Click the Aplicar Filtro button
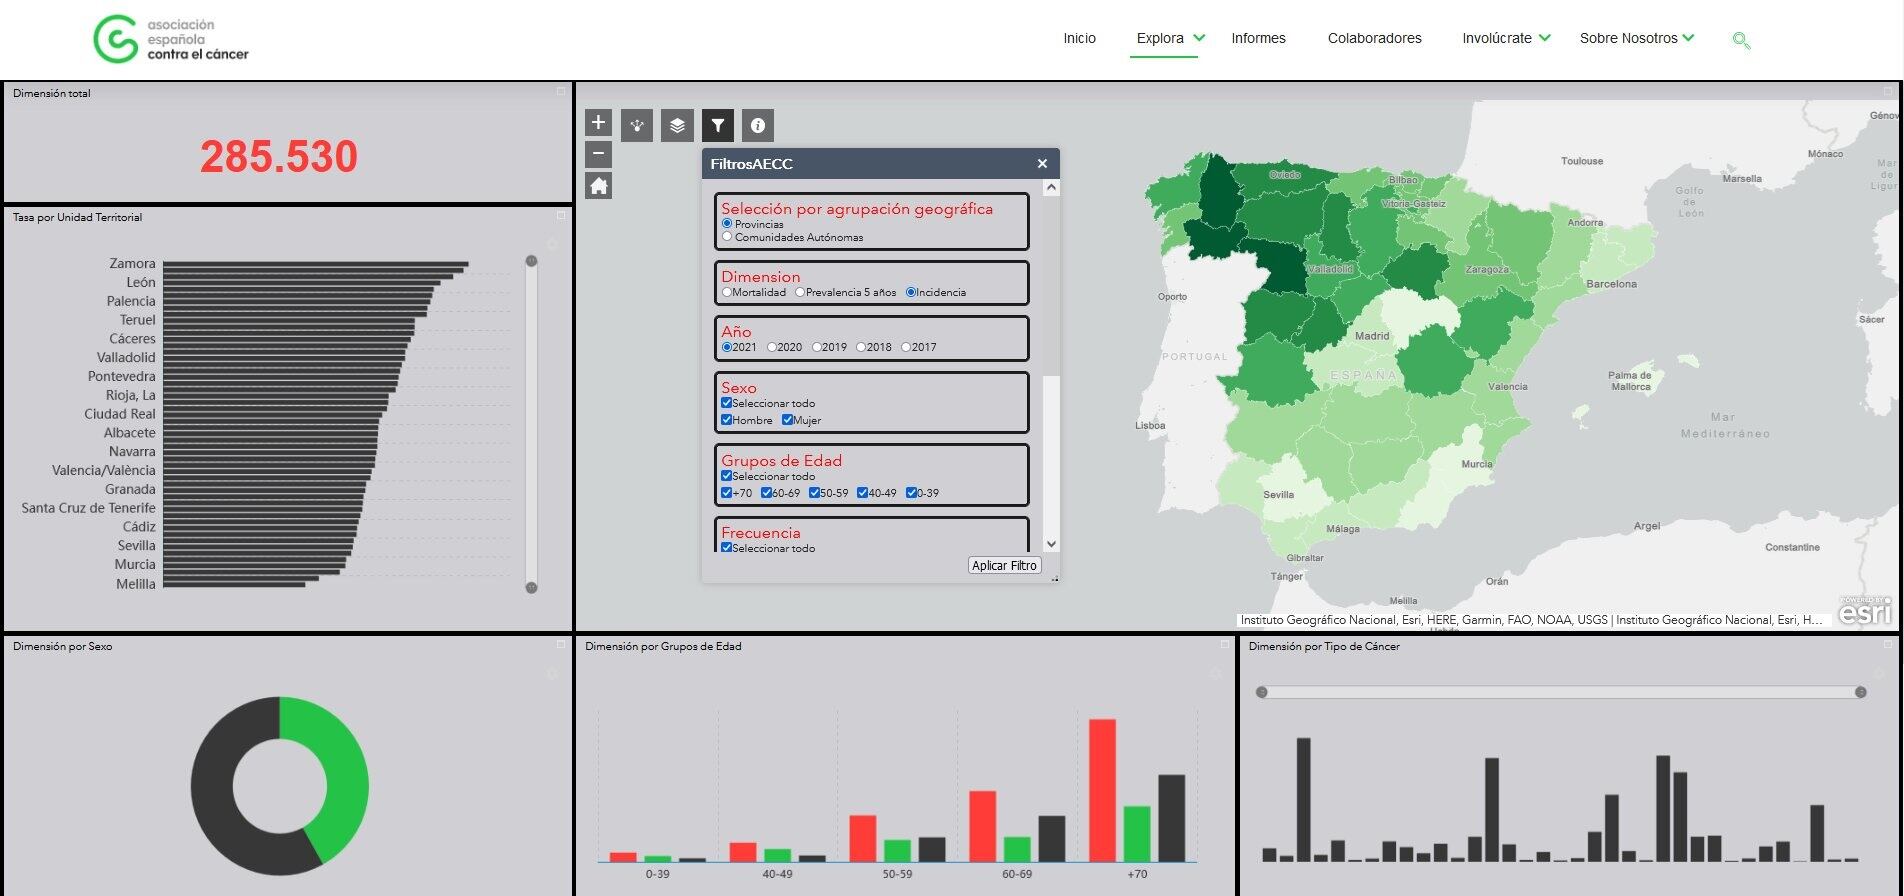 pos(1004,566)
